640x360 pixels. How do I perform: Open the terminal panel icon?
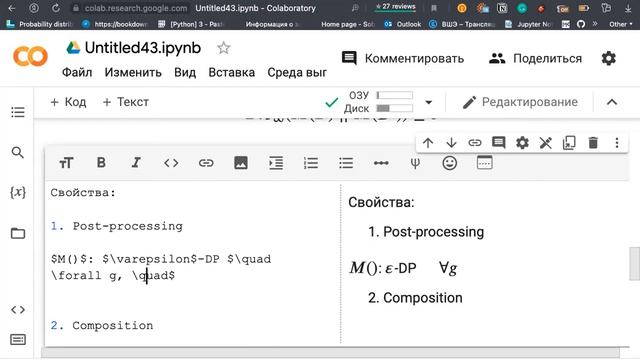(18, 340)
